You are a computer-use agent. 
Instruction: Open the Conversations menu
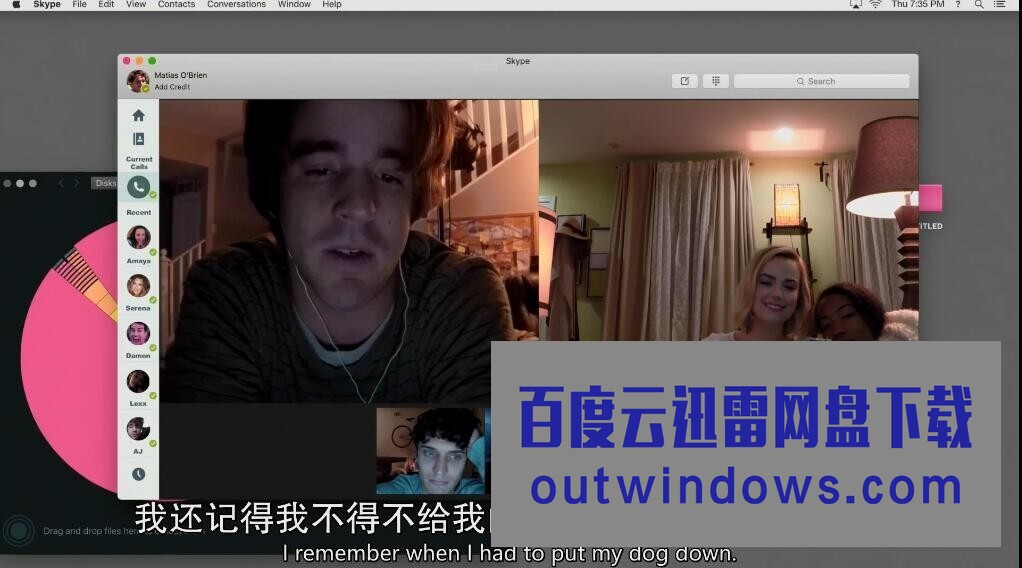(x=236, y=4)
